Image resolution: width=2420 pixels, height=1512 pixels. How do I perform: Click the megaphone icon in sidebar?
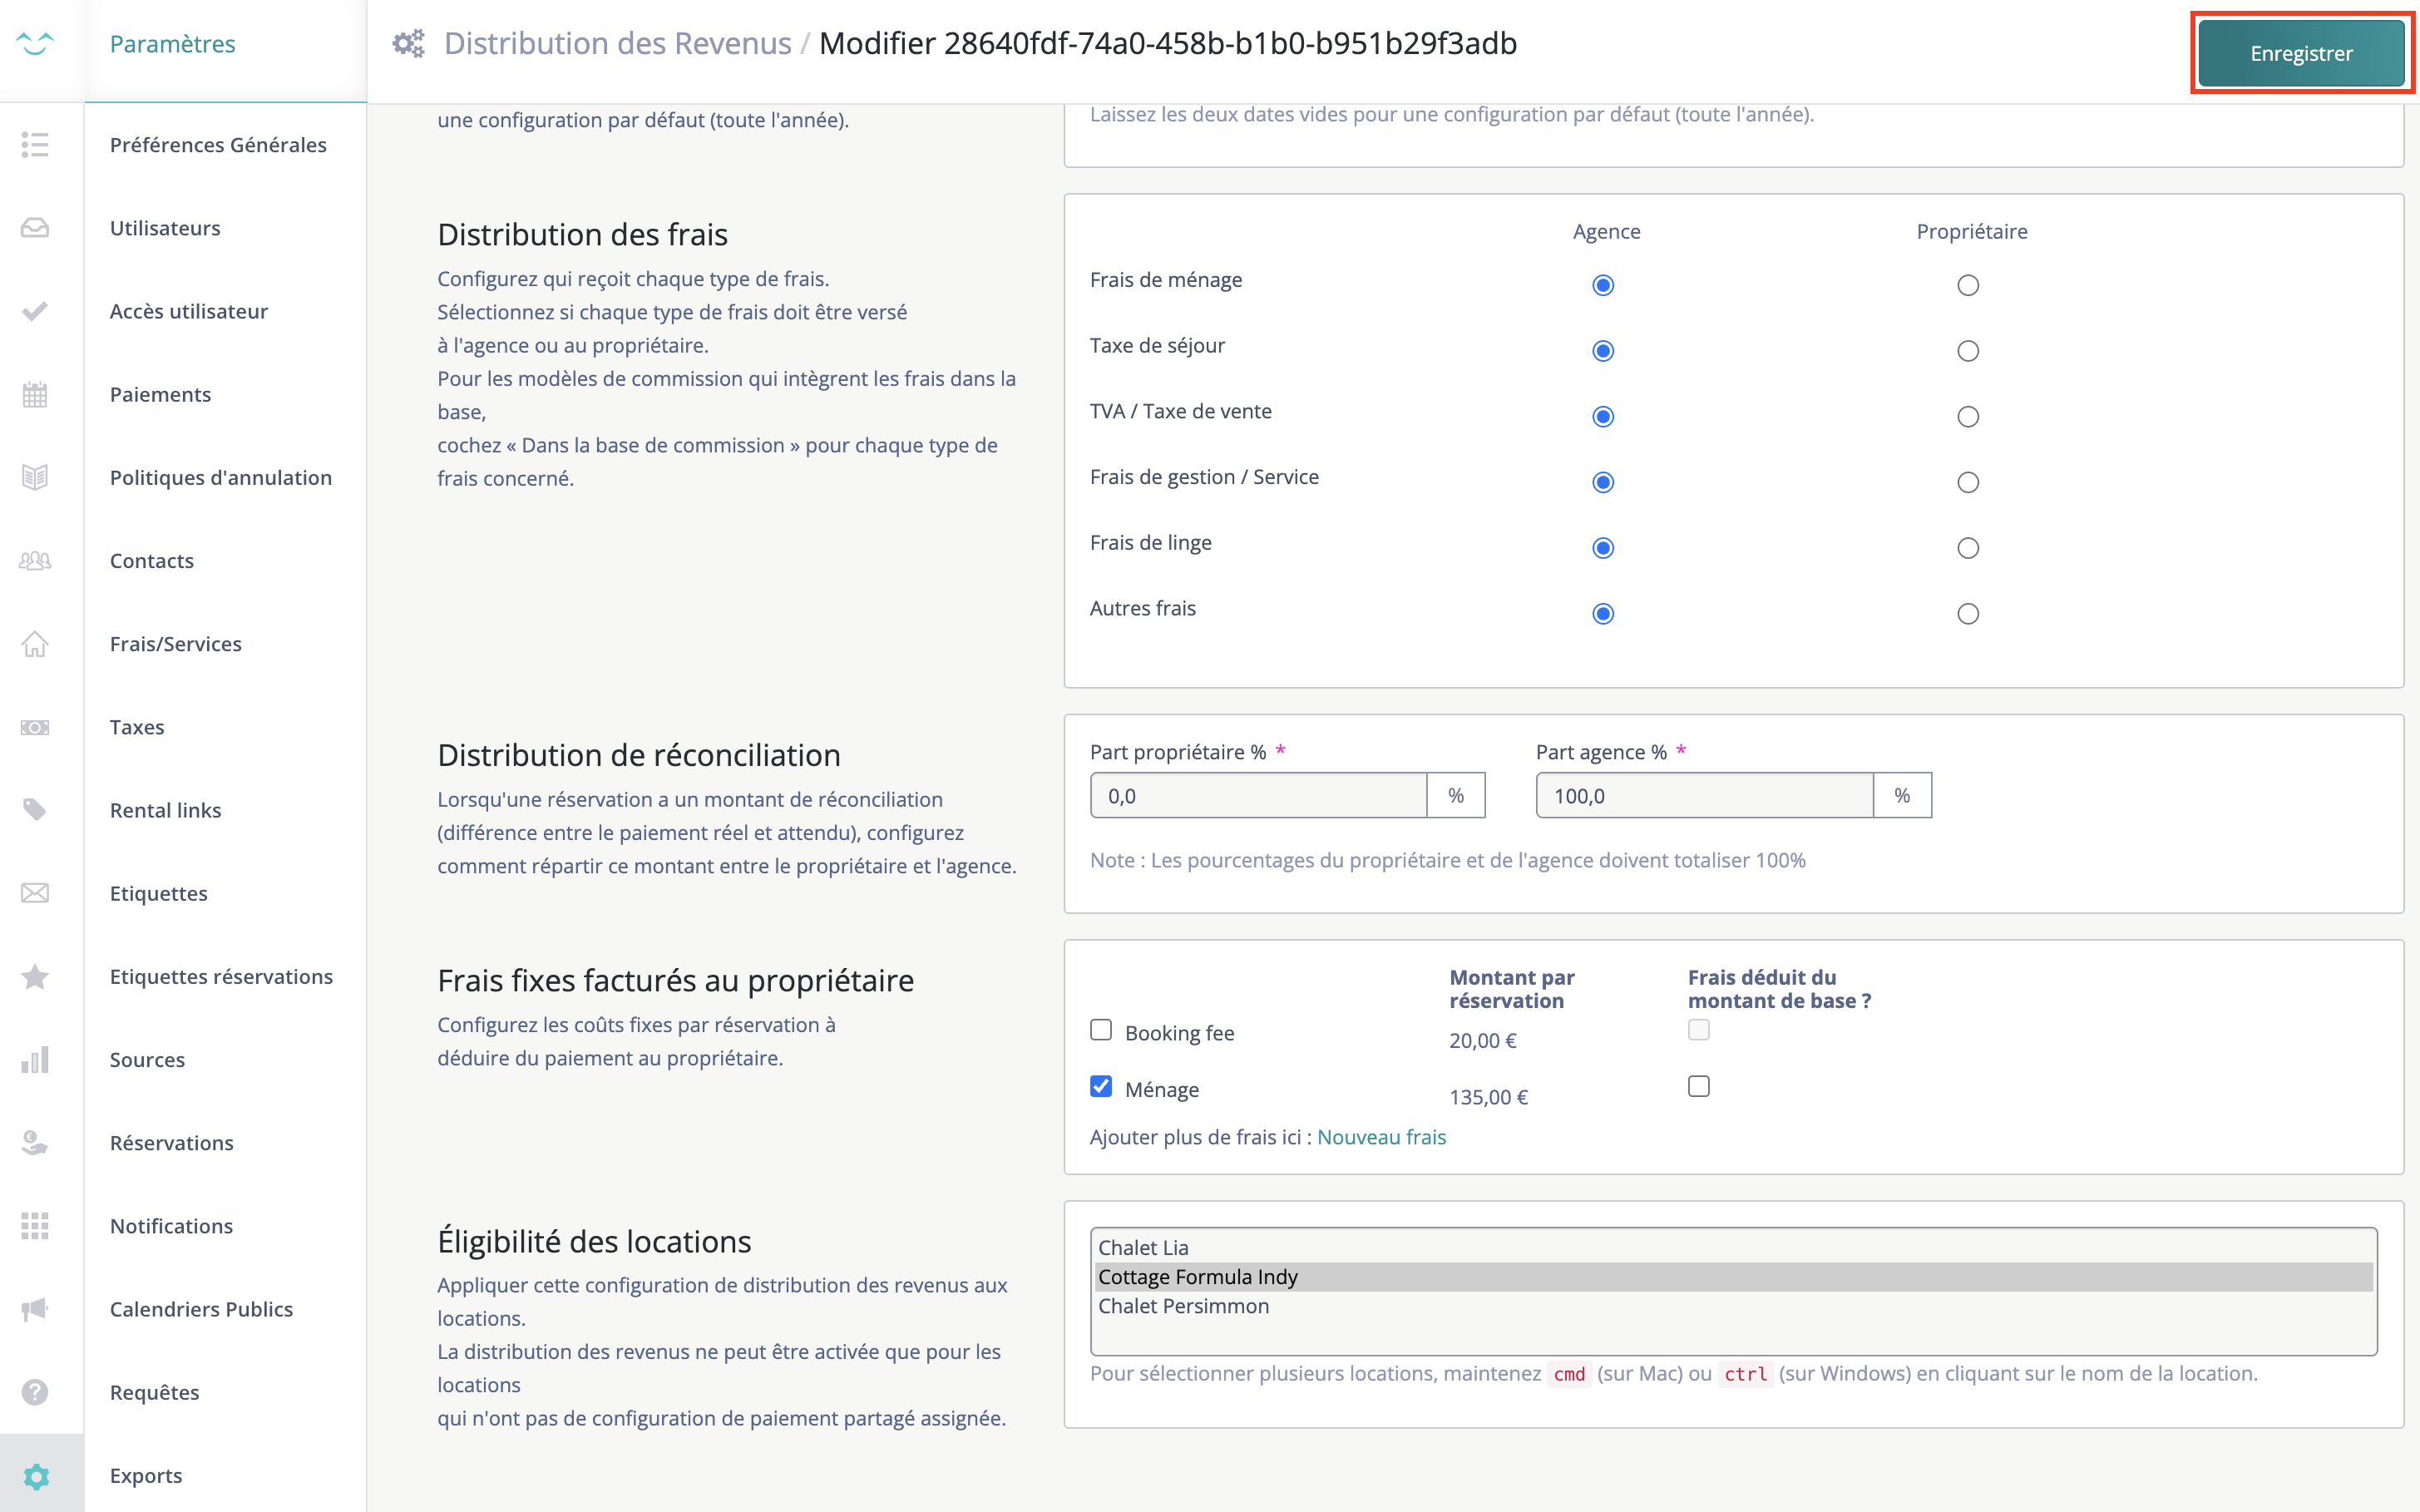35,1309
